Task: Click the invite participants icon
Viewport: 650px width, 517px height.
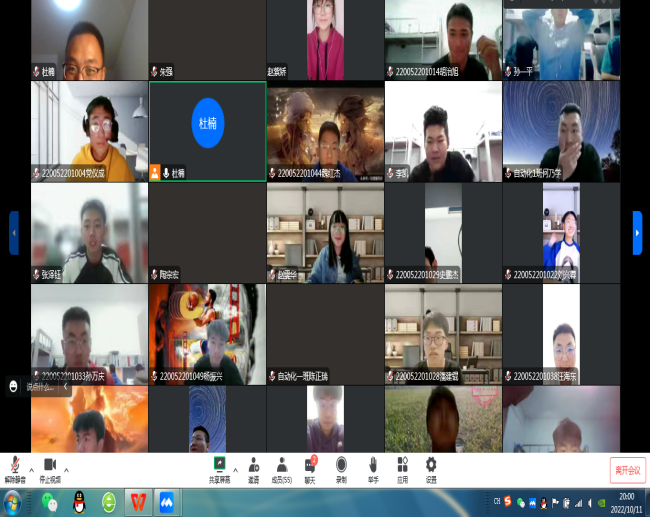Action: pyautogui.click(x=254, y=466)
